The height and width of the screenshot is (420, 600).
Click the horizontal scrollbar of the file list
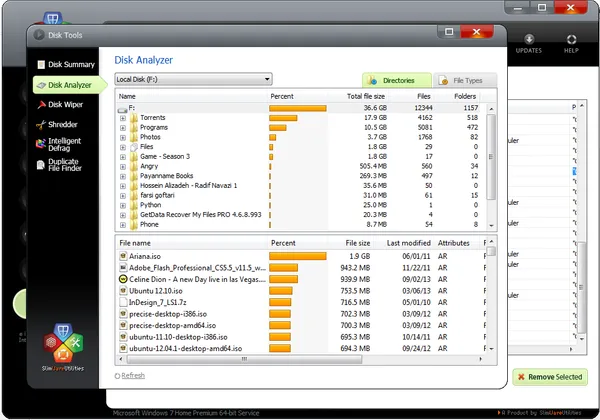tap(244, 359)
